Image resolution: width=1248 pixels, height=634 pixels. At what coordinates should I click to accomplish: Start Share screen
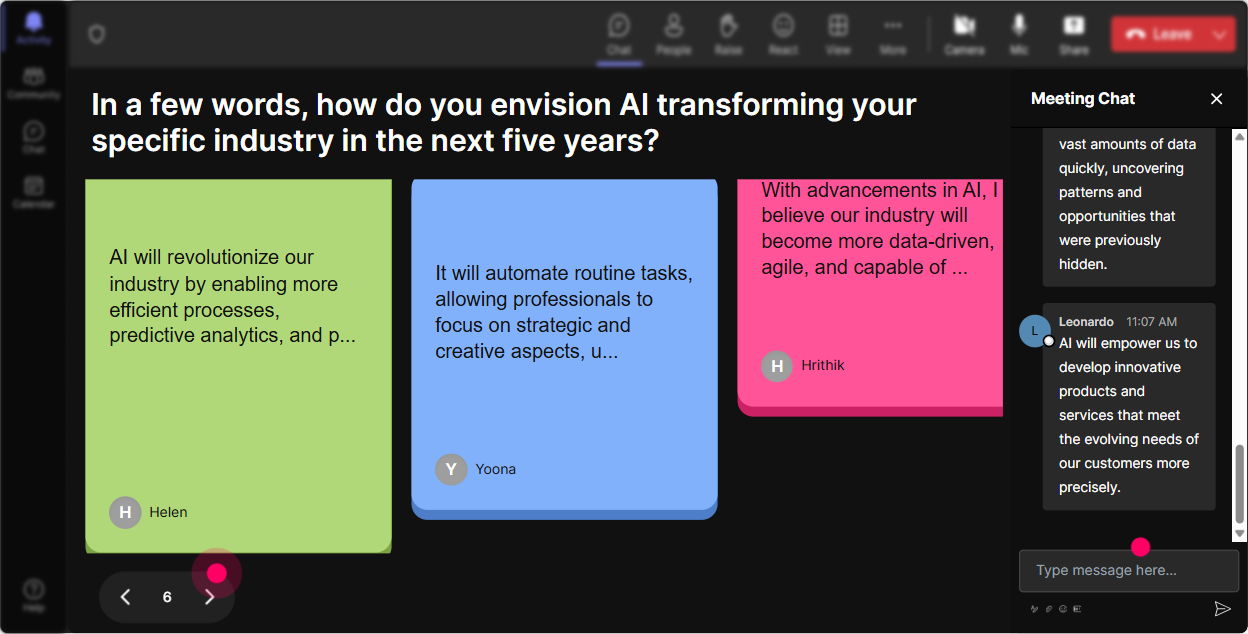(1074, 34)
